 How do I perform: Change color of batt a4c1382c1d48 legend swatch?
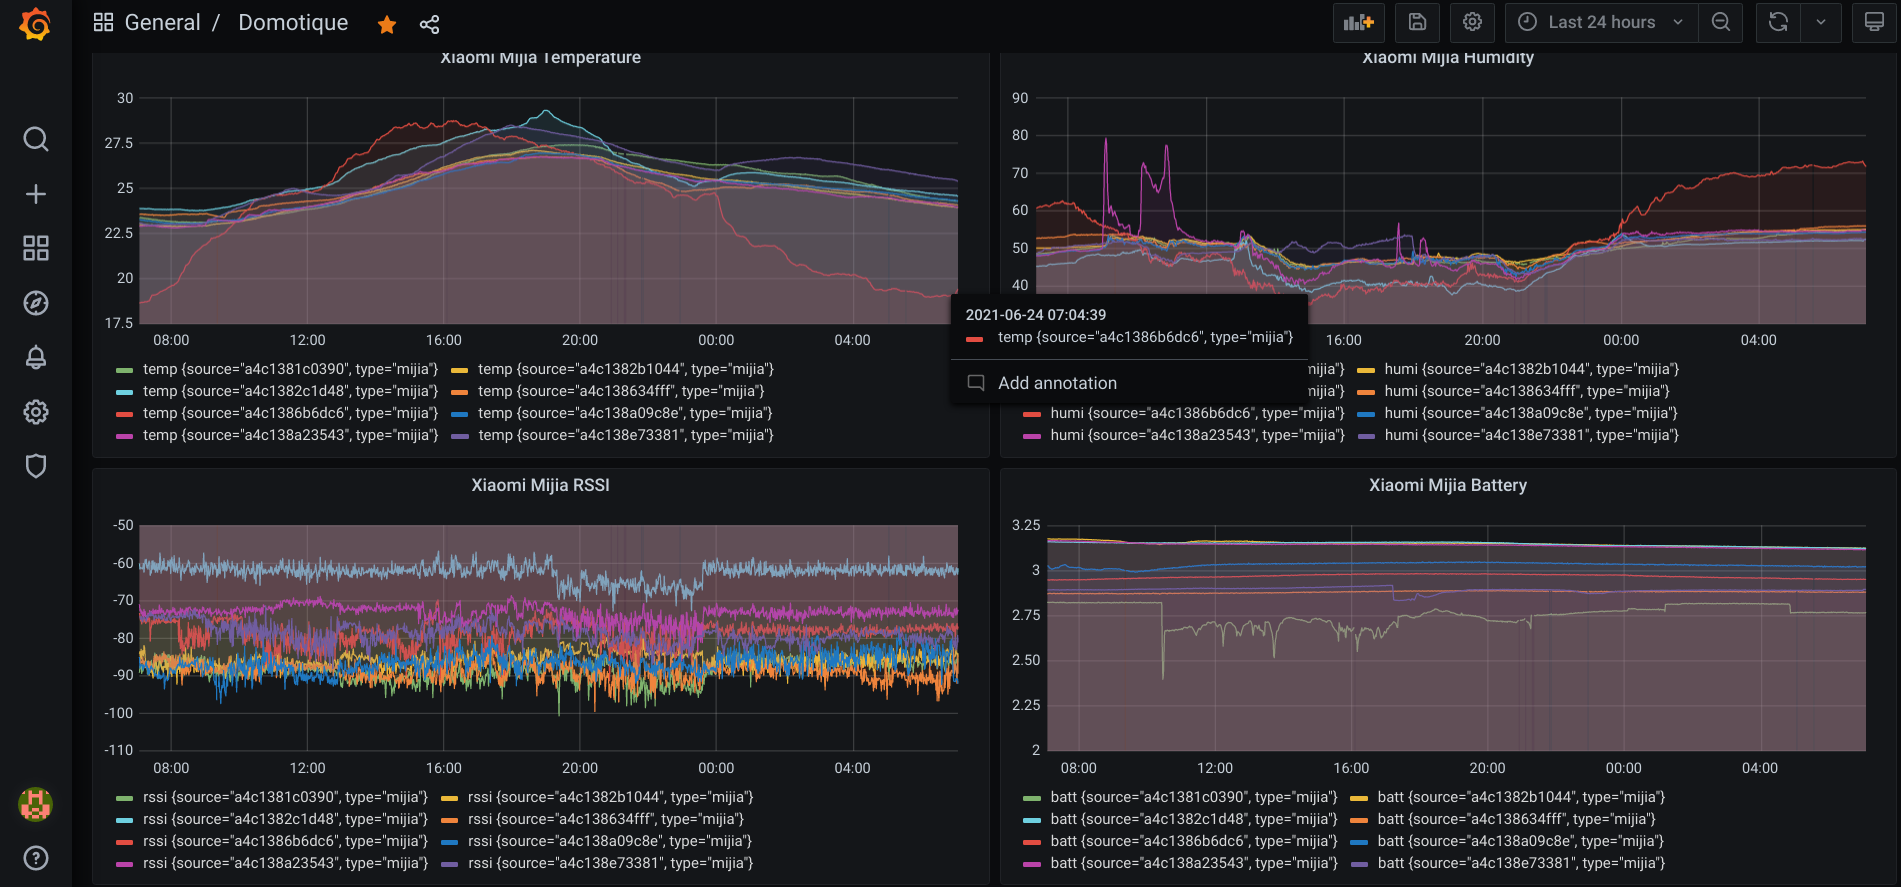pos(1032,820)
